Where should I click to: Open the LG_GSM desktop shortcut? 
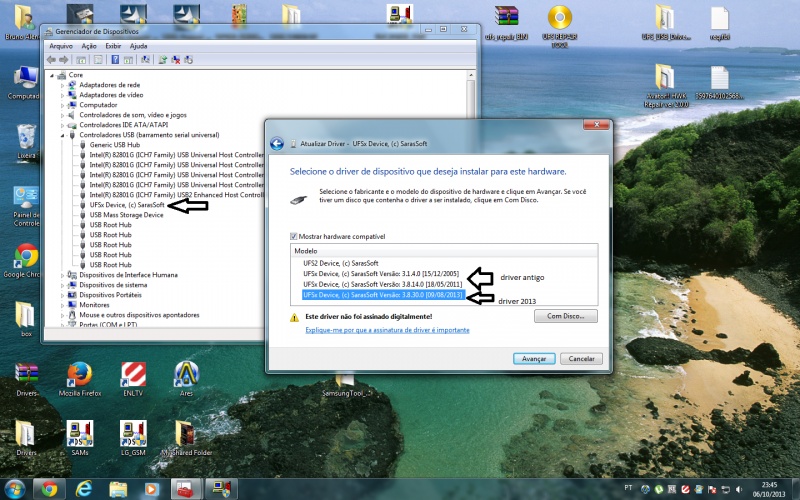[133, 438]
